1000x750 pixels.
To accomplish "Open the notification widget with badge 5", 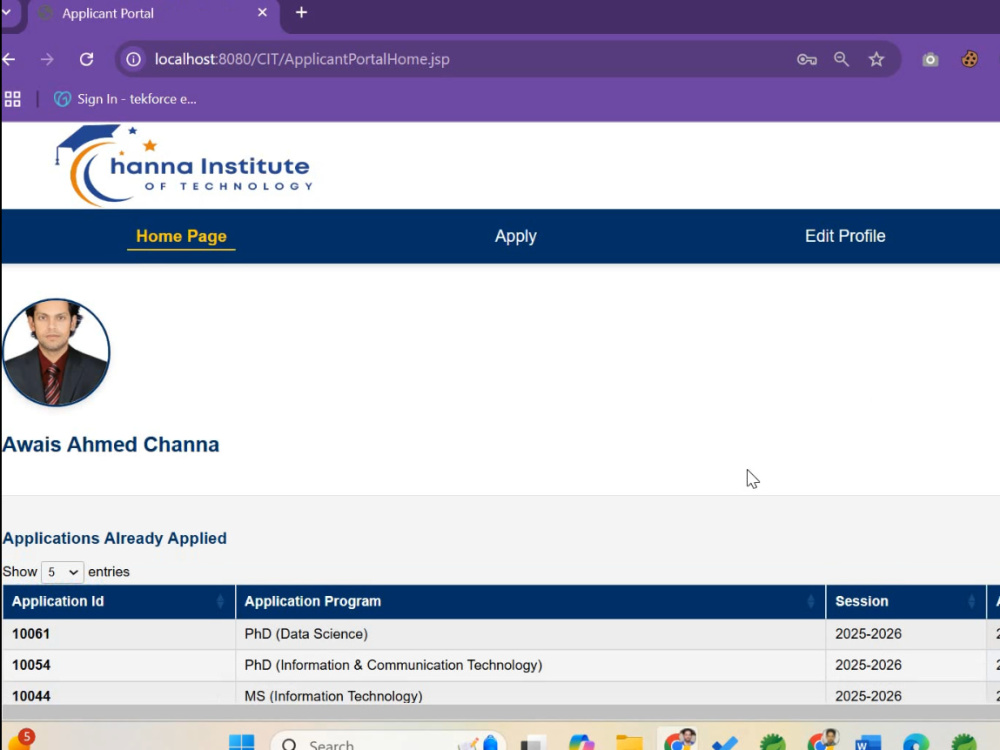I will pos(20,740).
